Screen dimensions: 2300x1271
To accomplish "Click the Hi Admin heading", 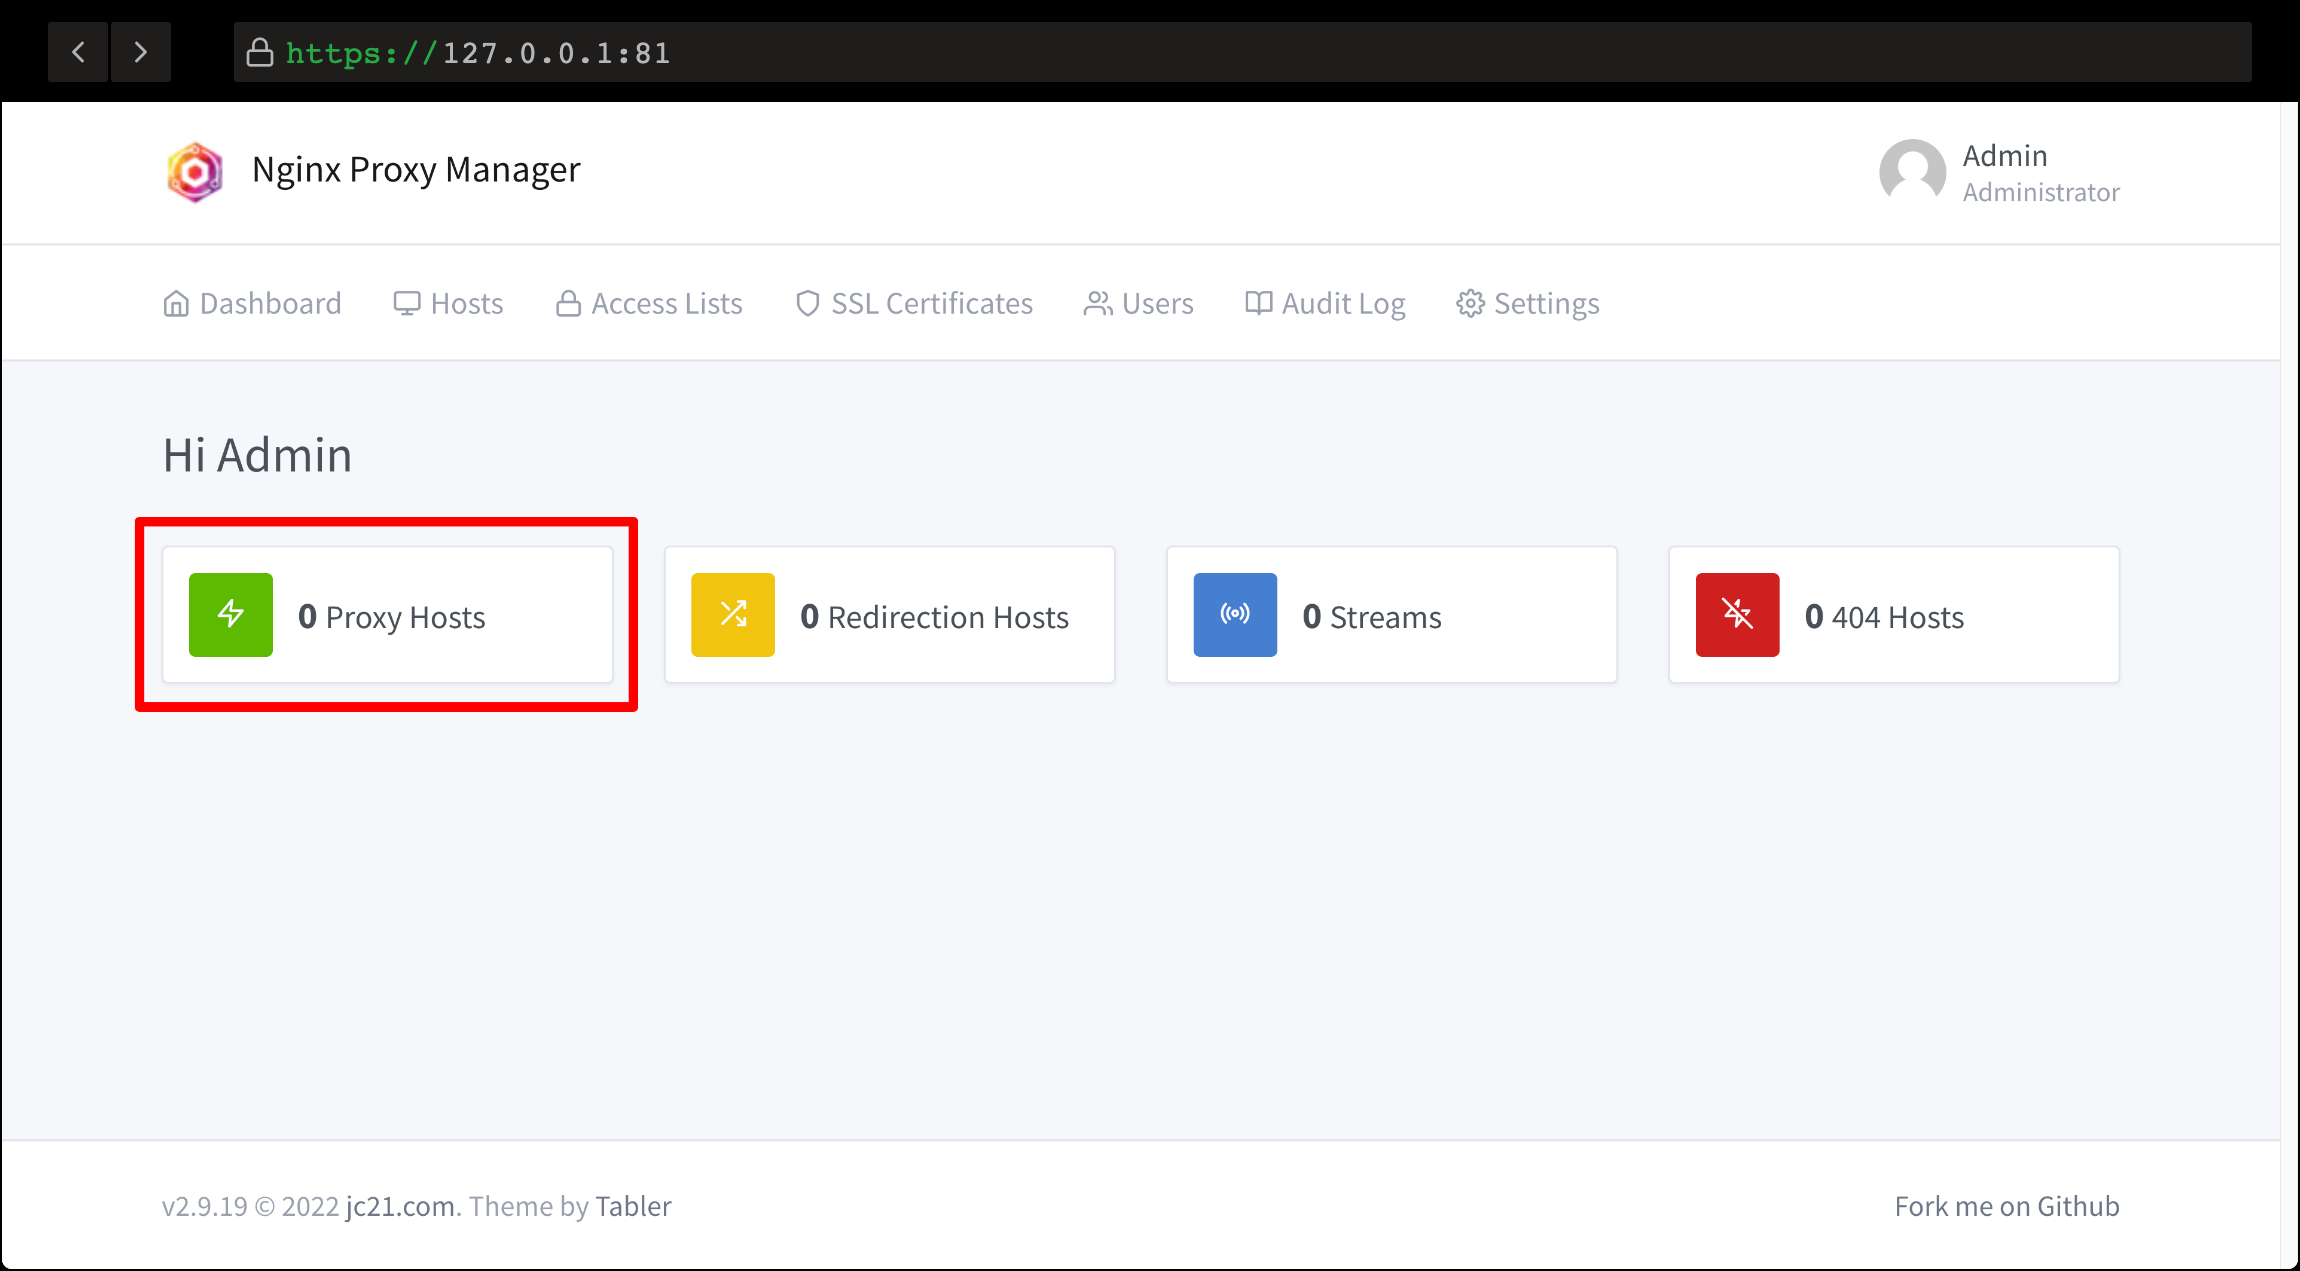I will [x=257, y=455].
